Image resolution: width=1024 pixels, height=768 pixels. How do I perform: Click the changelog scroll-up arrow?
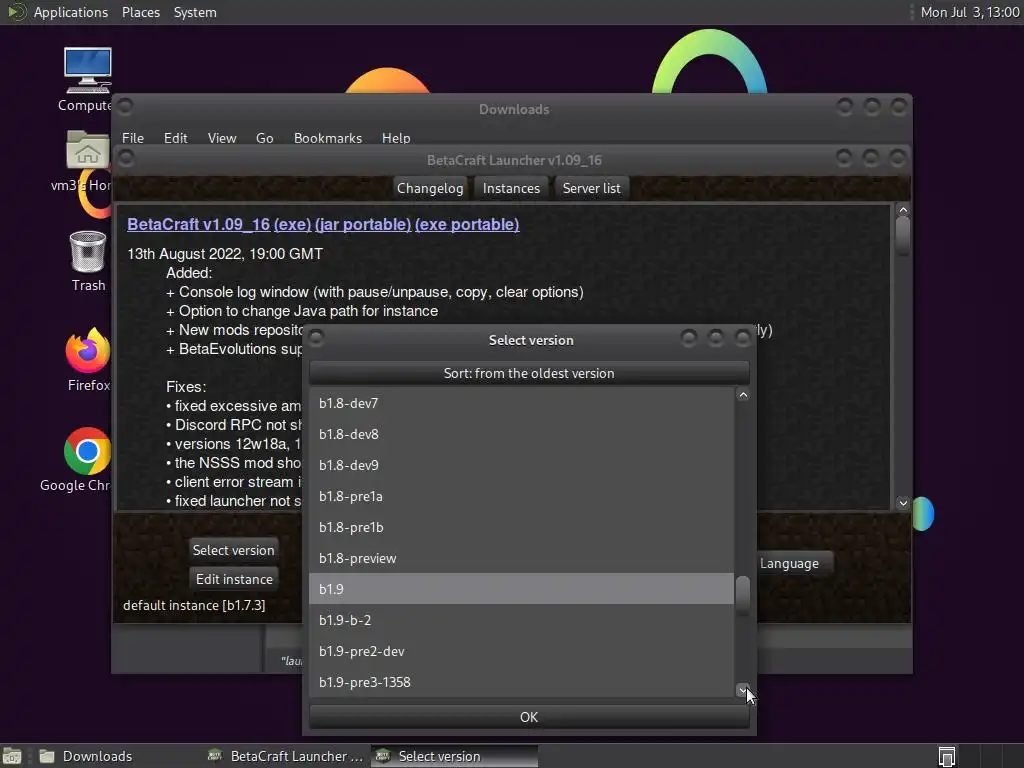coord(903,210)
